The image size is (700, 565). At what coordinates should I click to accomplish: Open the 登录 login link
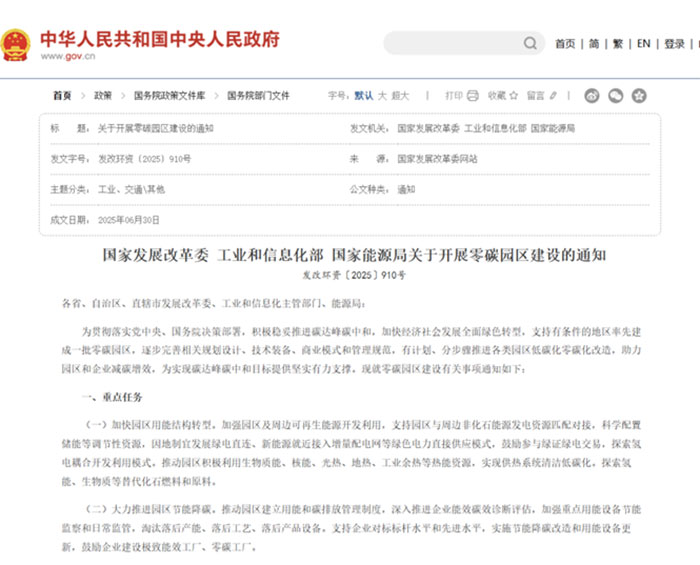coord(675,44)
